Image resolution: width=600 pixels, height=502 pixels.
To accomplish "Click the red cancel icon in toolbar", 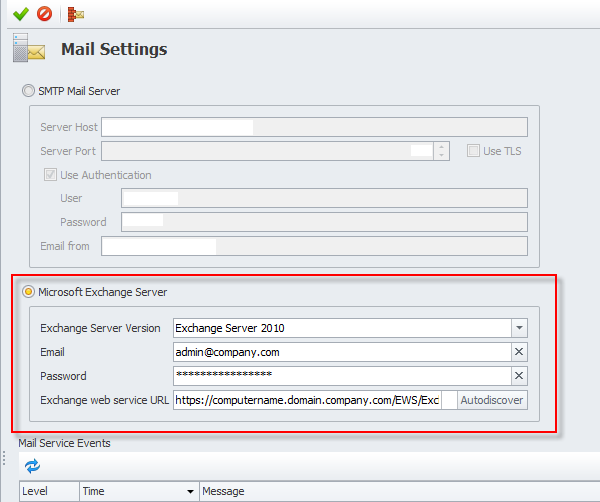I will 44,13.
